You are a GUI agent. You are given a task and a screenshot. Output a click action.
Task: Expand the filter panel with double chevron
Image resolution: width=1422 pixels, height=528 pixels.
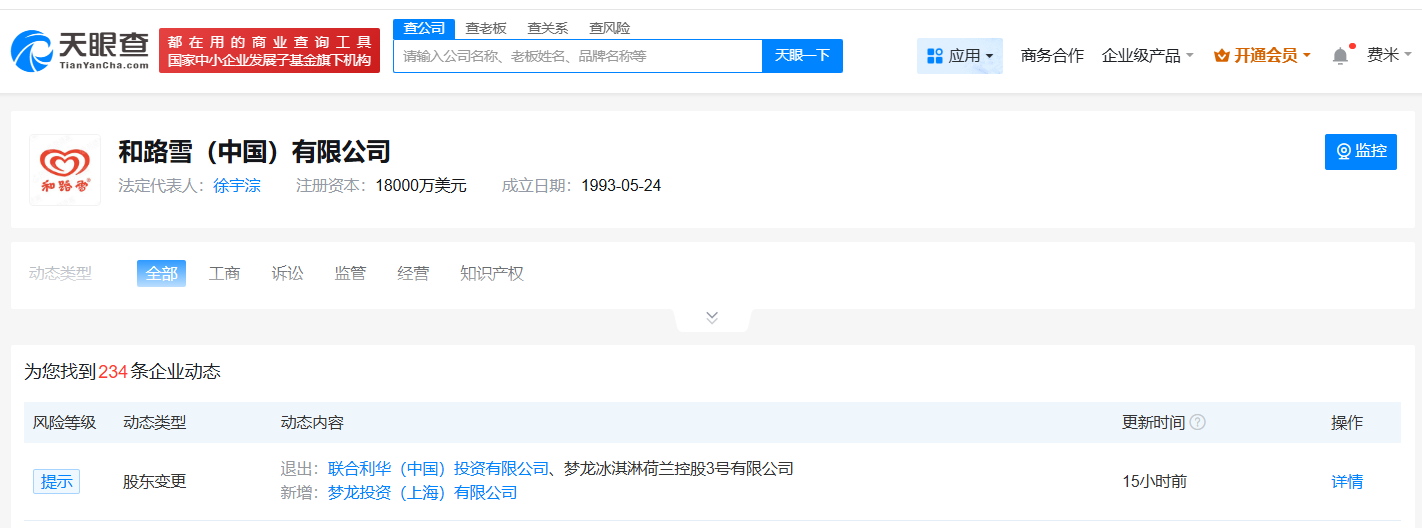(712, 318)
